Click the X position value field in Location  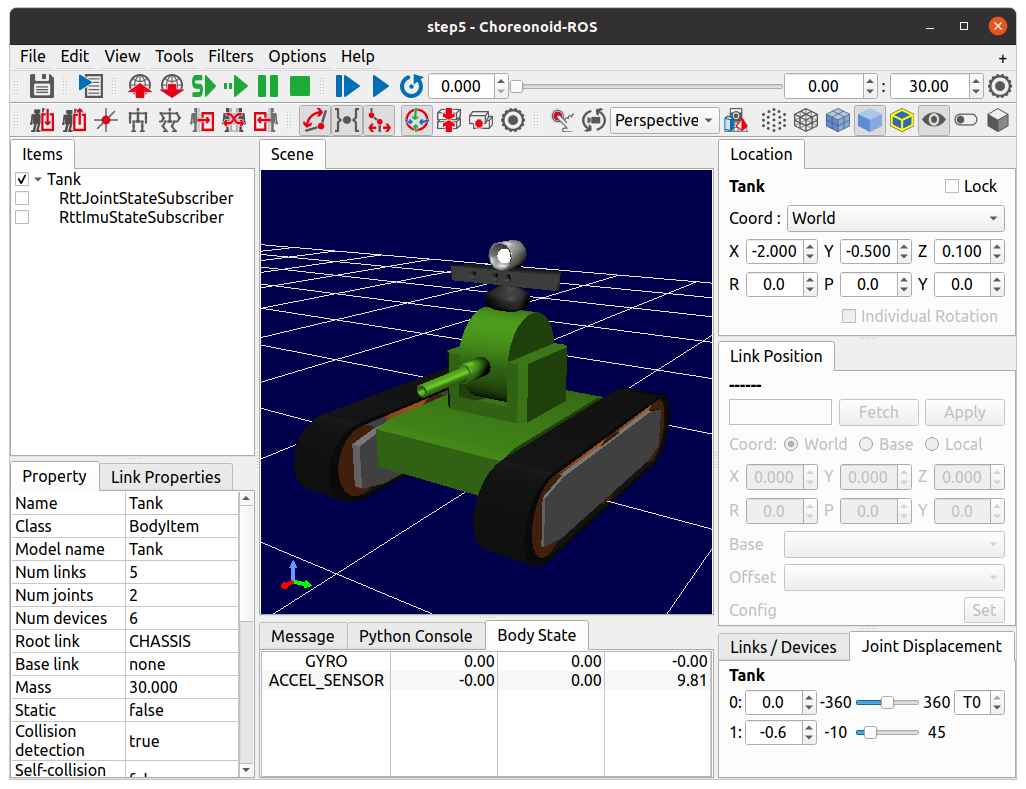[774, 251]
